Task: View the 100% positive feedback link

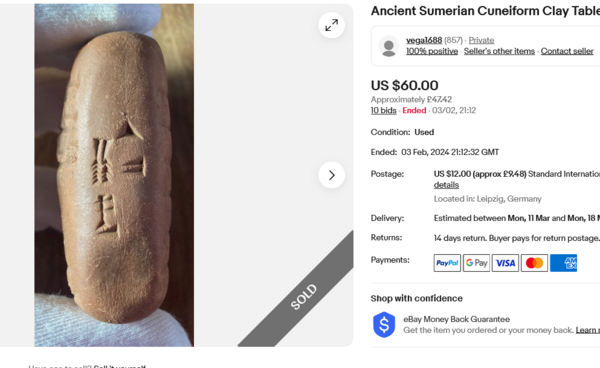Action: (x=432, y=51)
